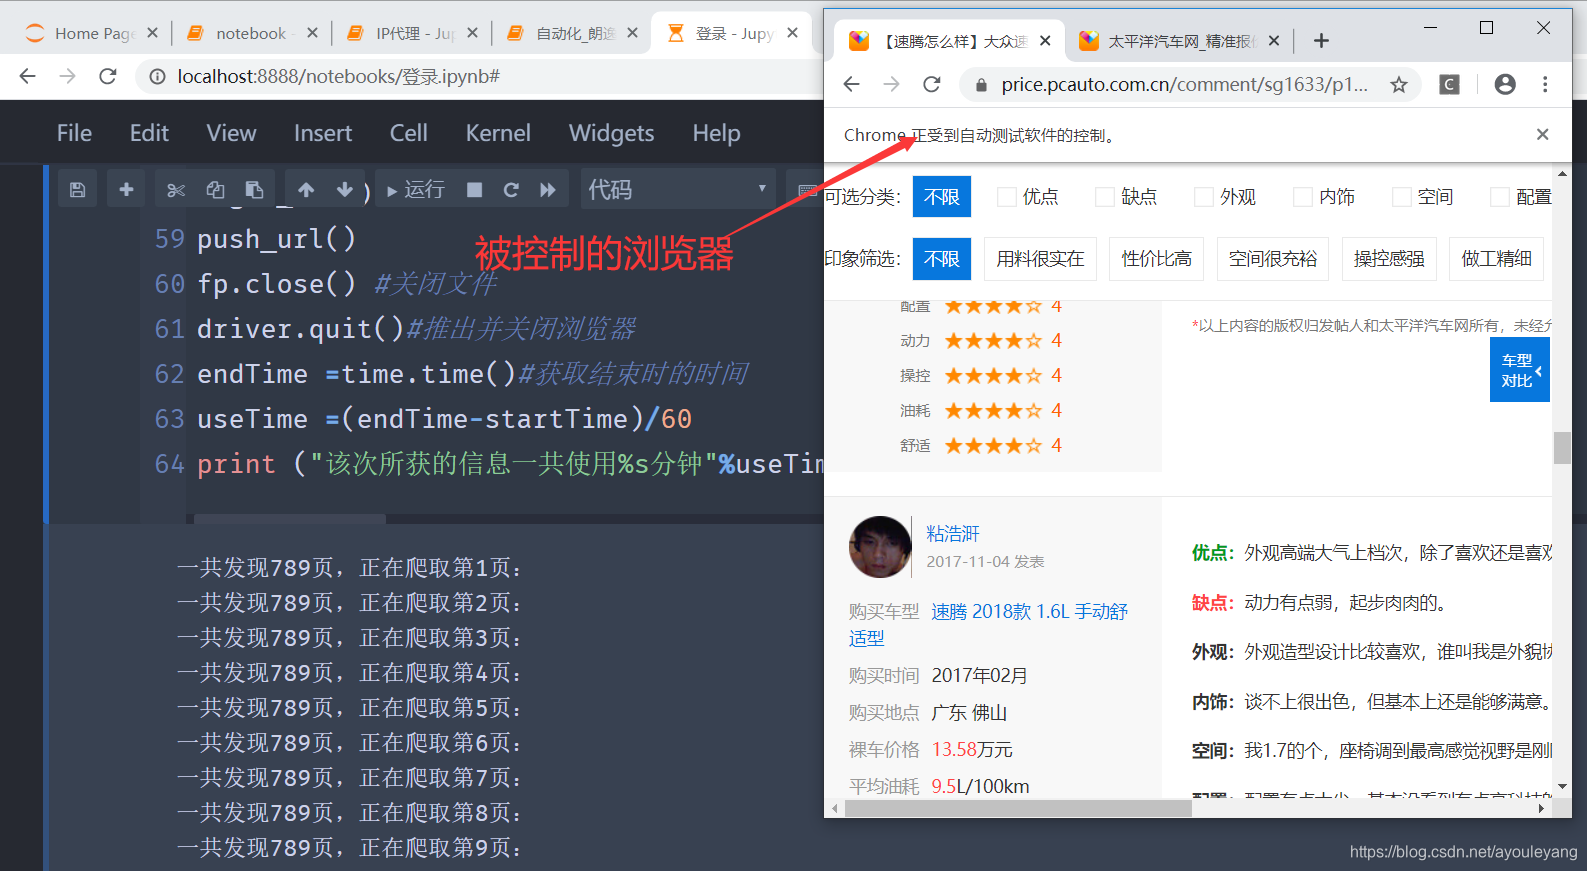Screen dimensions: 1587x871
Task: Click the C extension icon in Chrome
Action: [1449, 84]
